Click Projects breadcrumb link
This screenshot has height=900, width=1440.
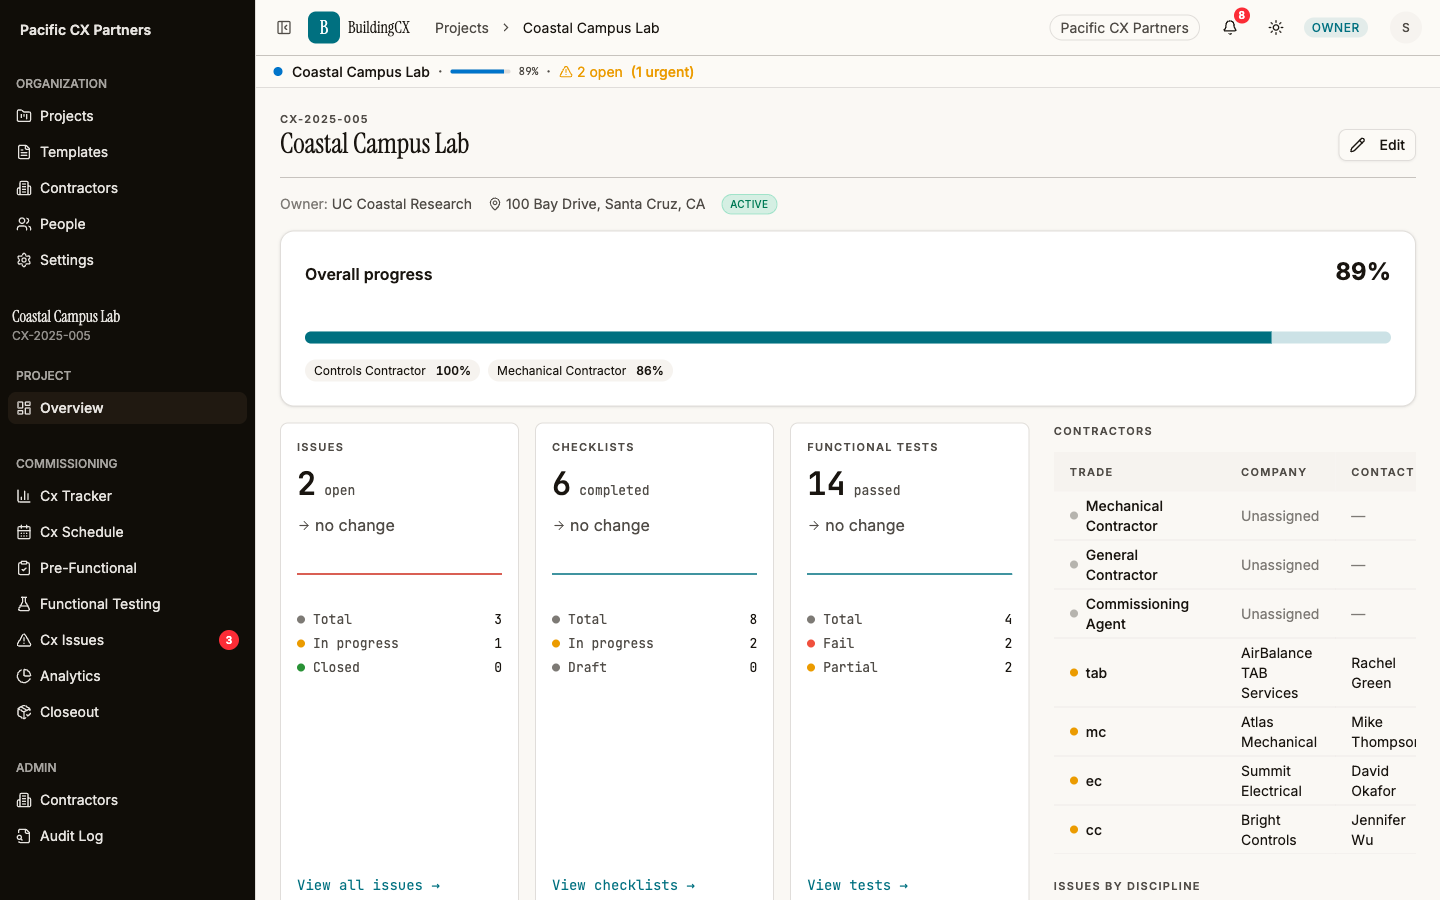(x=462, y=28)
